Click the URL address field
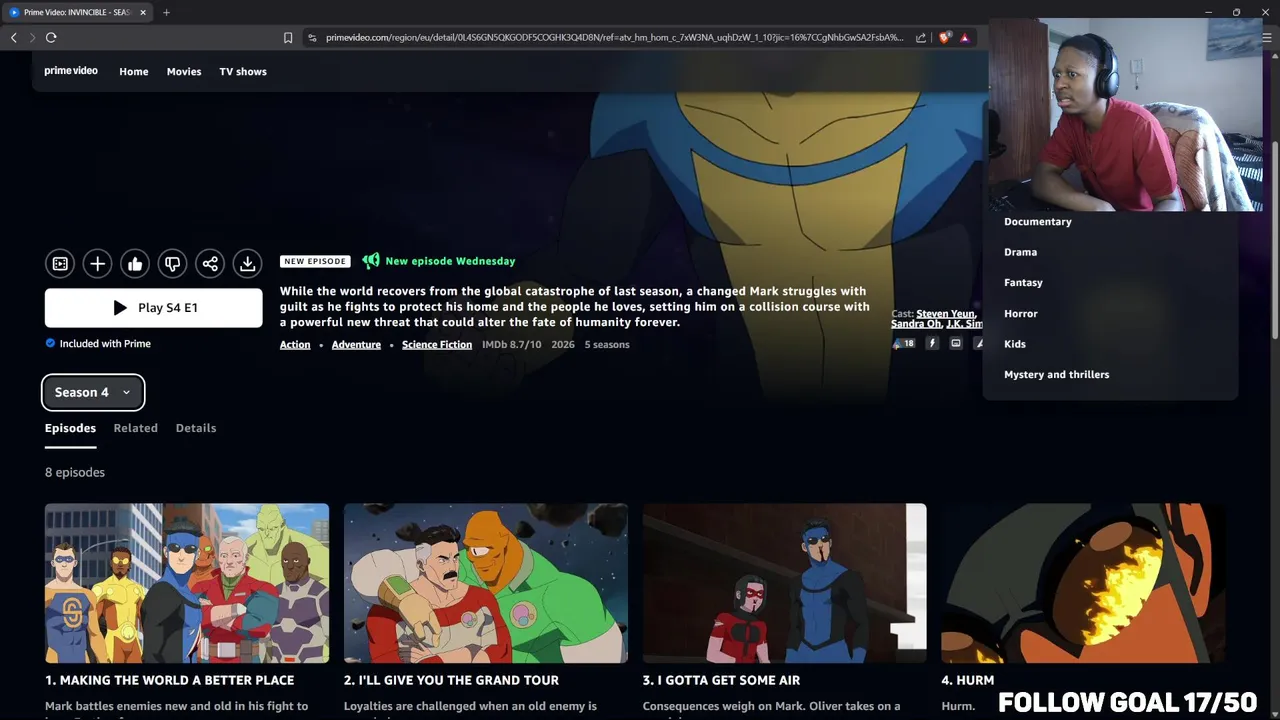Screen dimensions: 1280x720 614,37
